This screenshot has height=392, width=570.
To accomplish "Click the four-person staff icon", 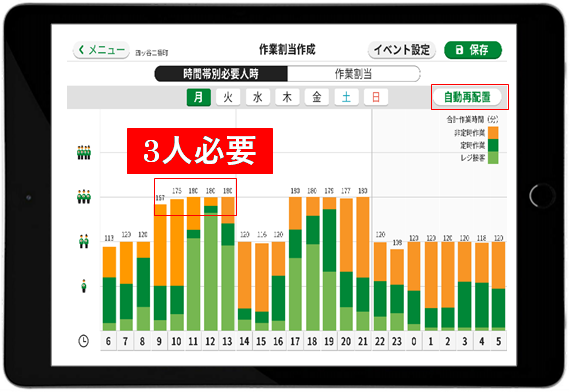I will [84, 152].
